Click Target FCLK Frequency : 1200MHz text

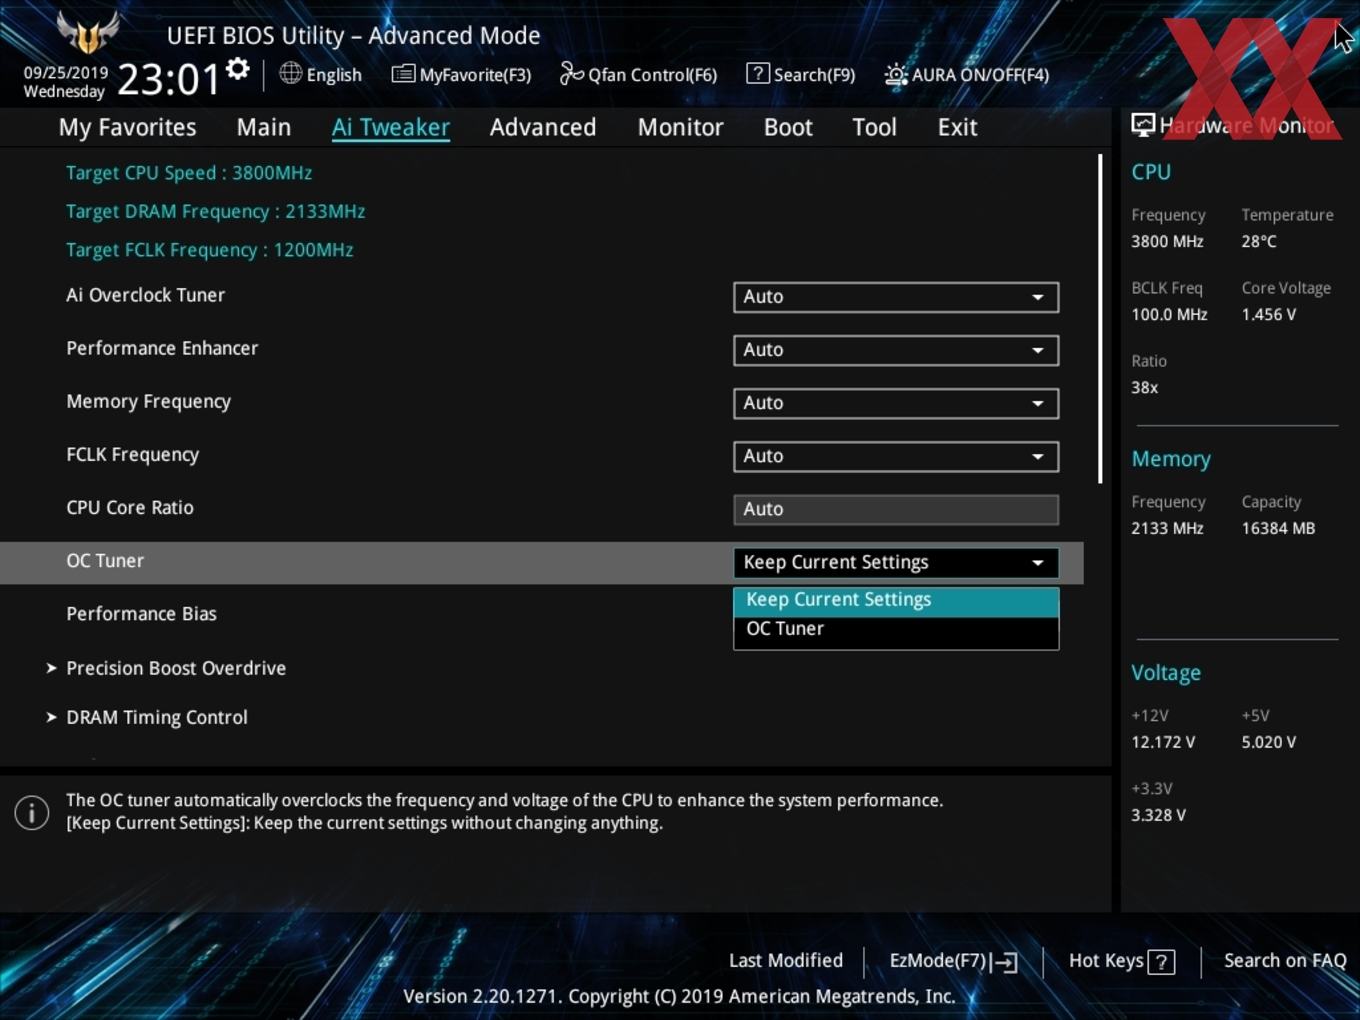[x=209, y=250]
